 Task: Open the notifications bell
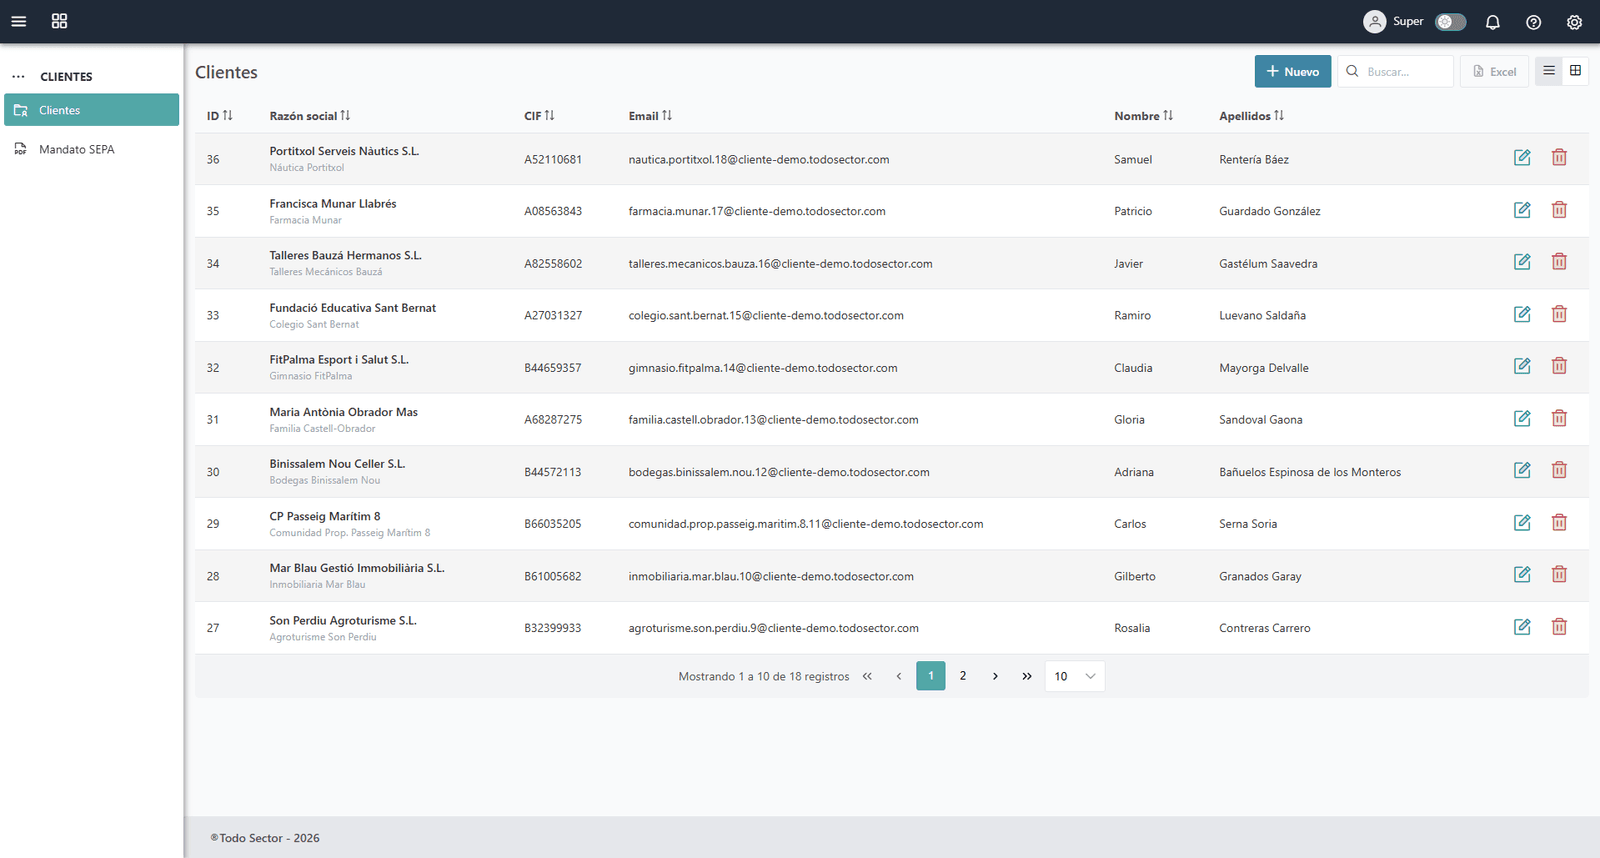(1492, 22)
